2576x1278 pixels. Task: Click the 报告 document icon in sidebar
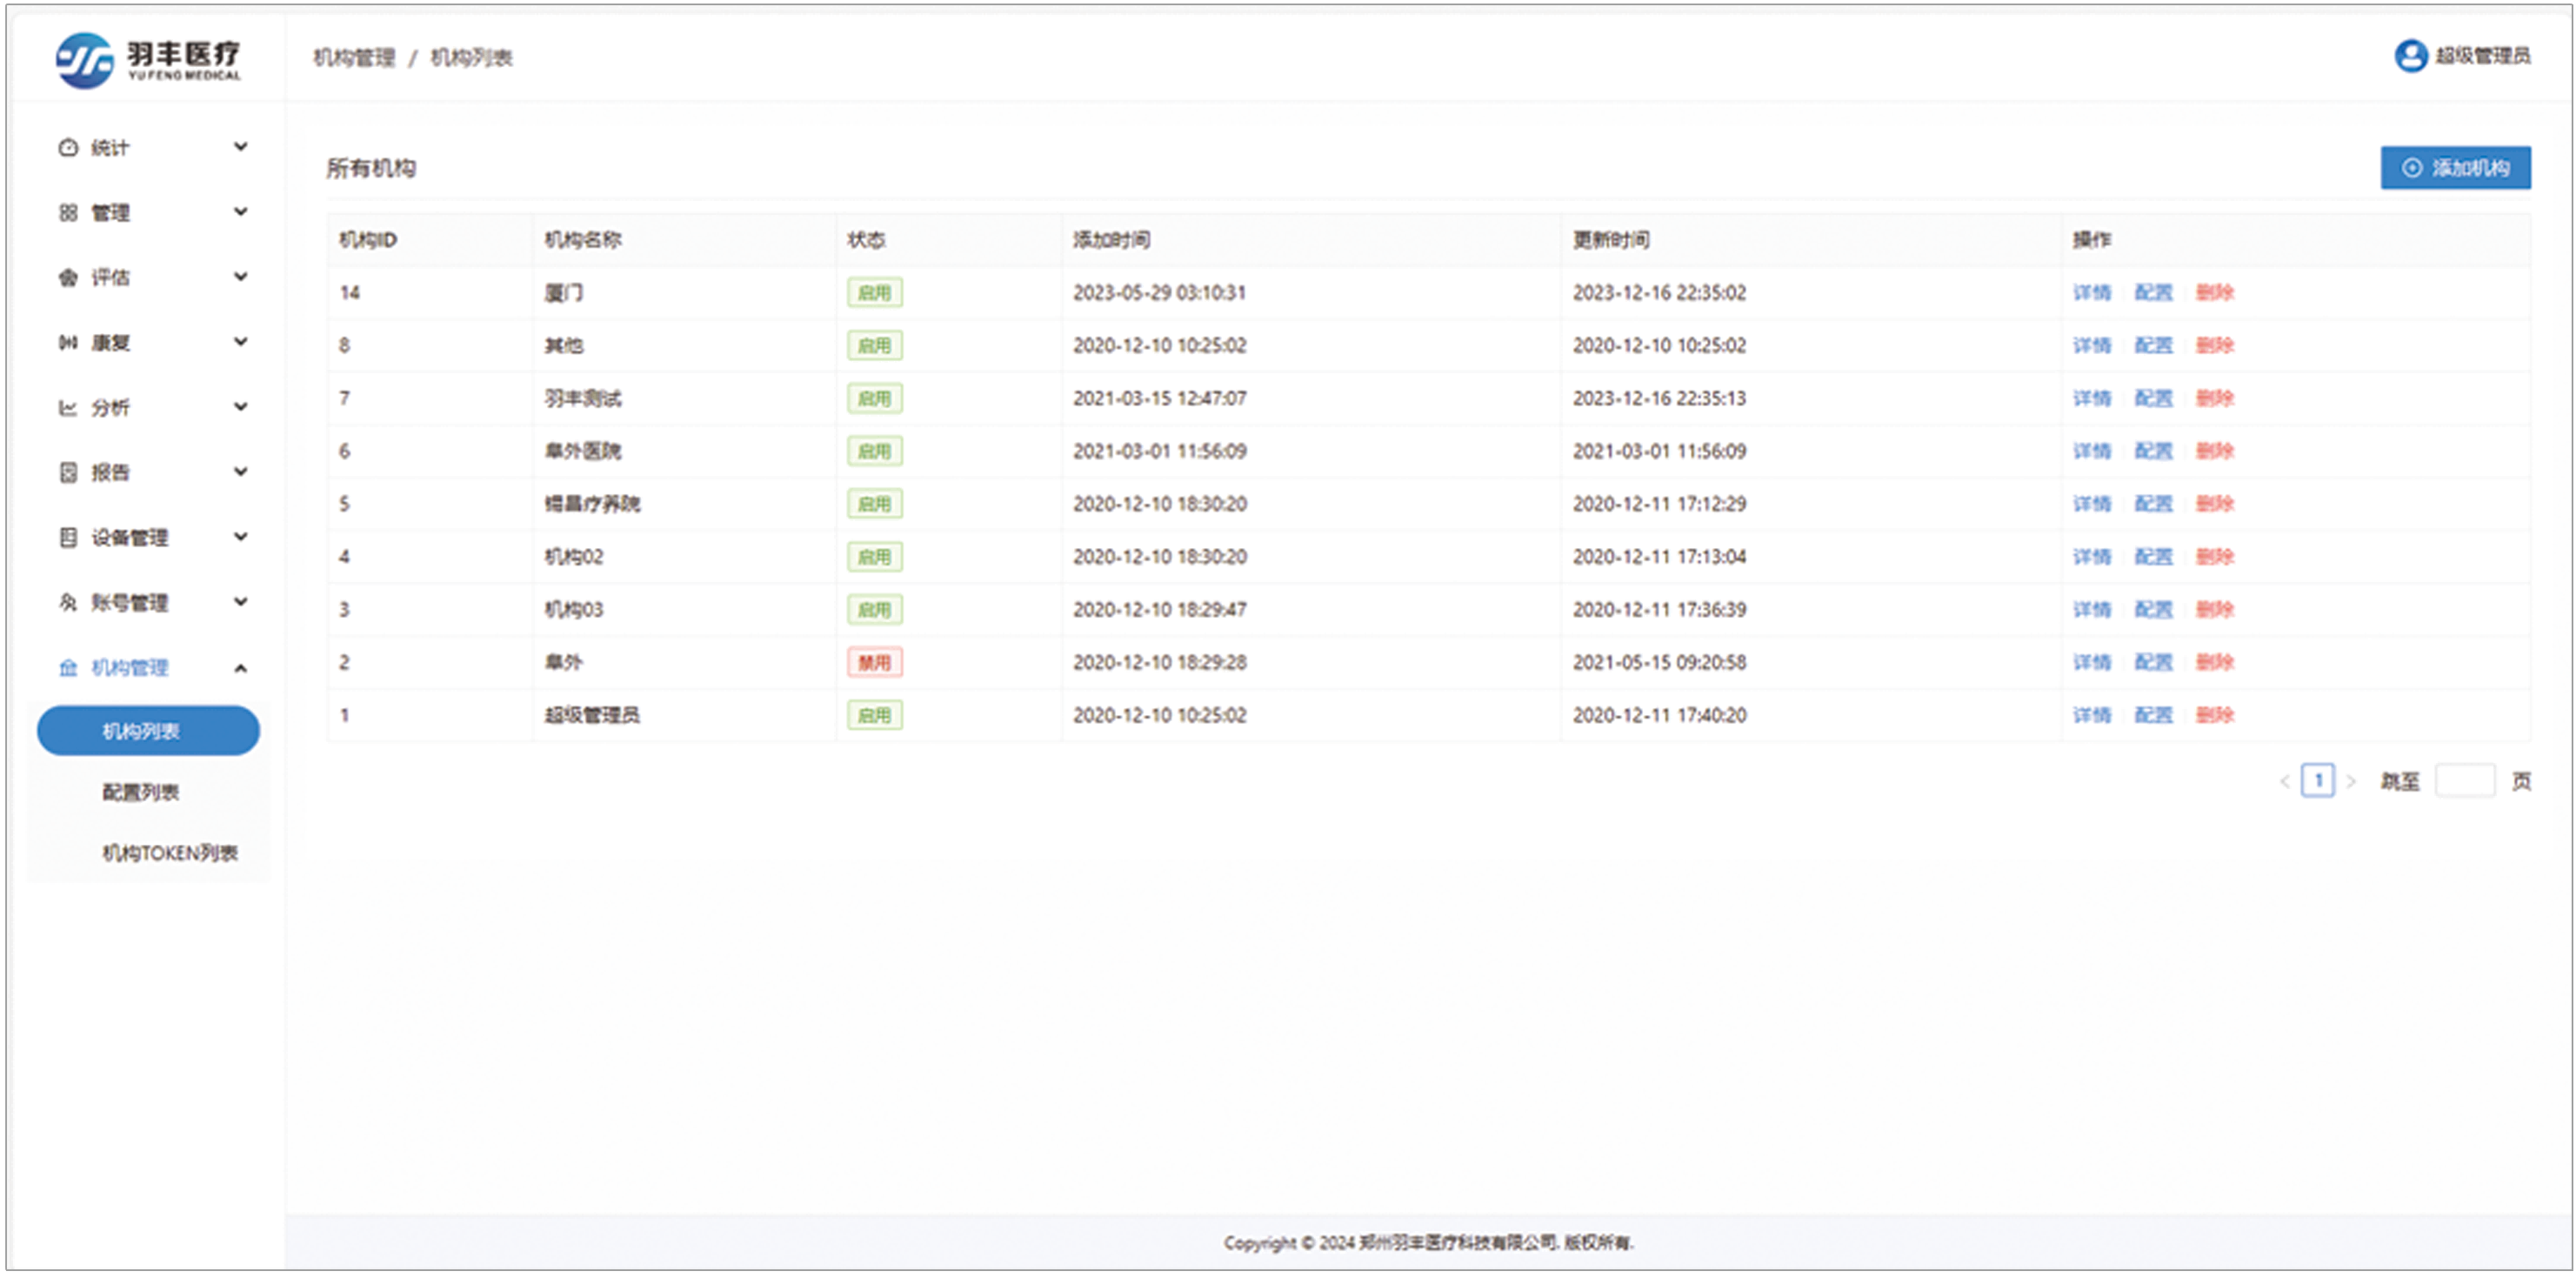(68, 473)
